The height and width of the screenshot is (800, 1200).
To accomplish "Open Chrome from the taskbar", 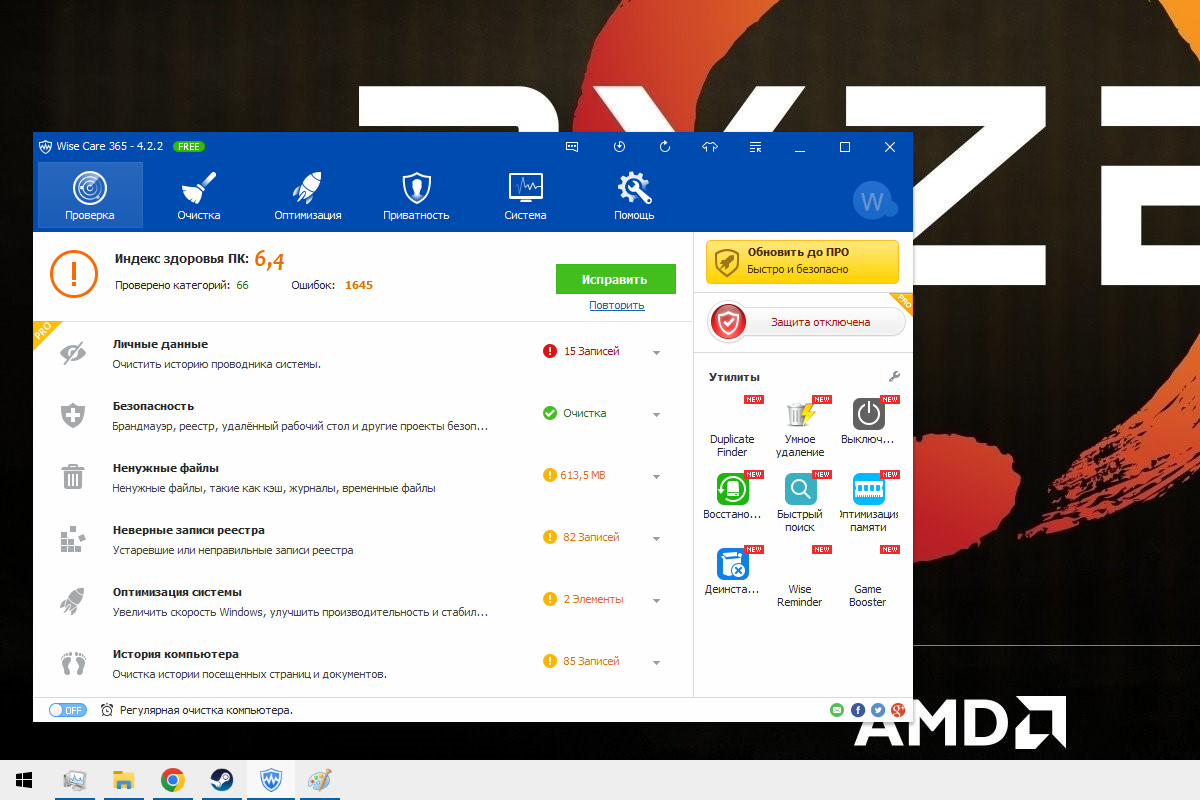I will pos(173,780).
